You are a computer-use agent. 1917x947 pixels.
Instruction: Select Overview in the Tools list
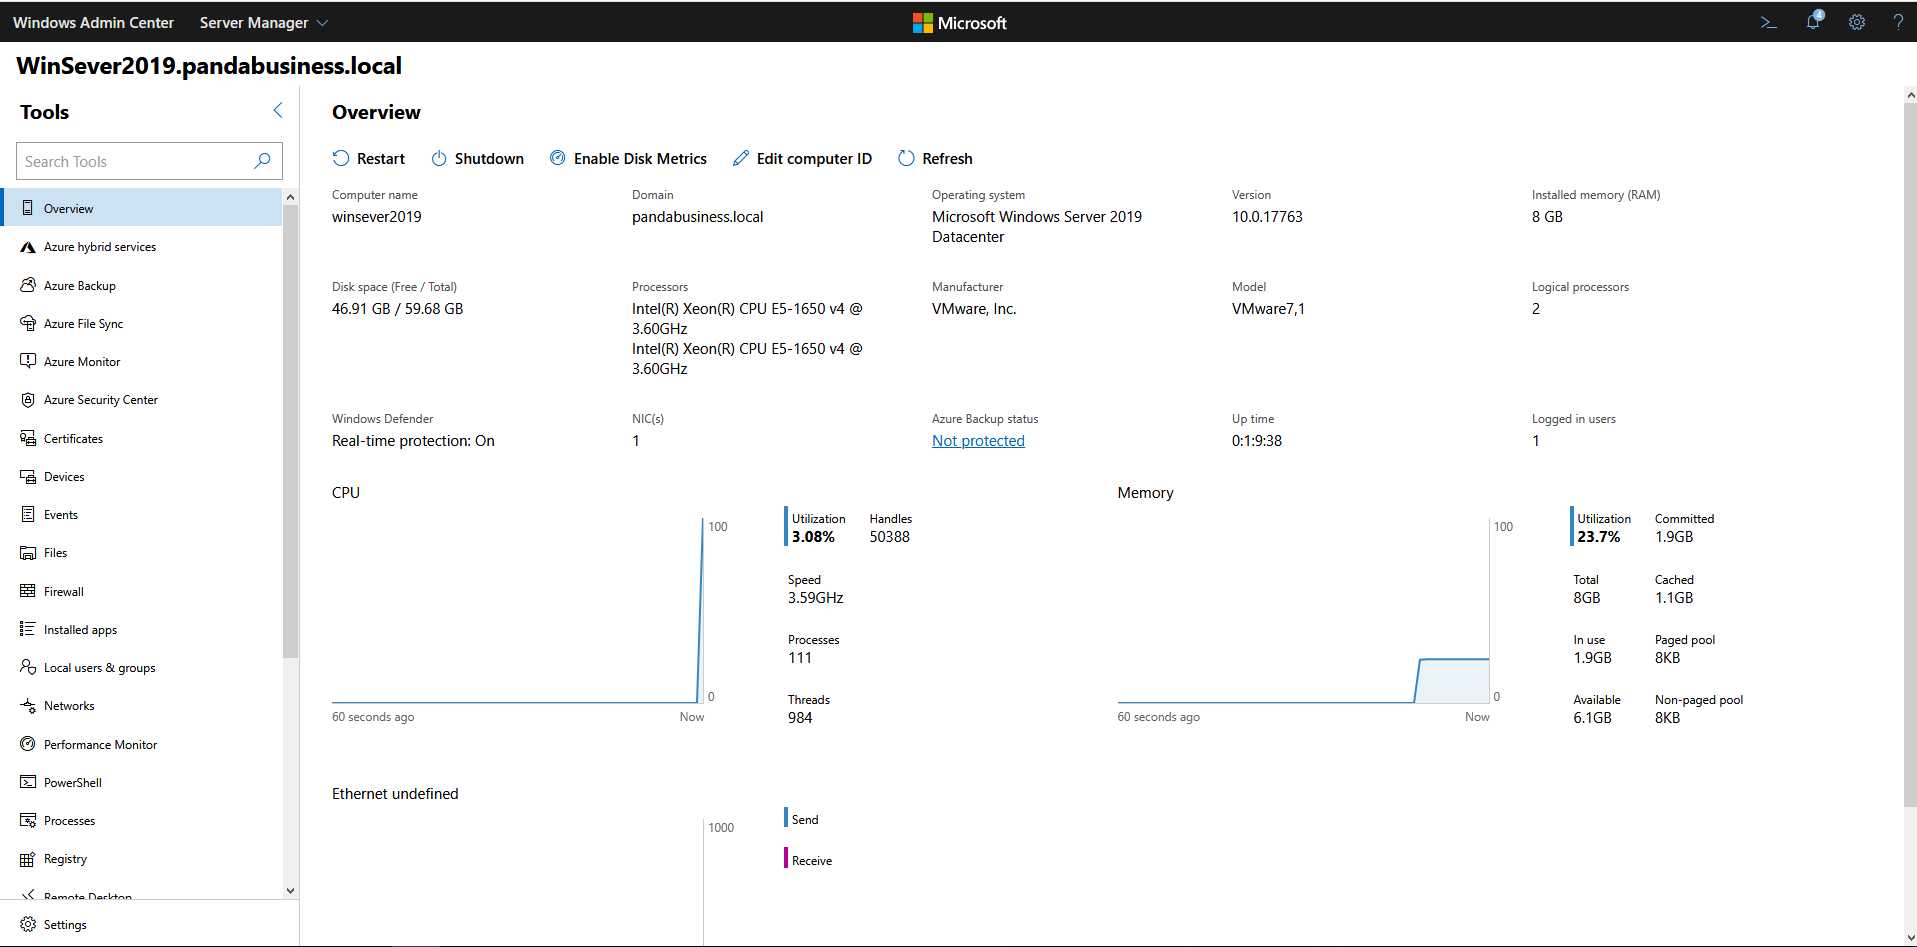coord(141,208)
